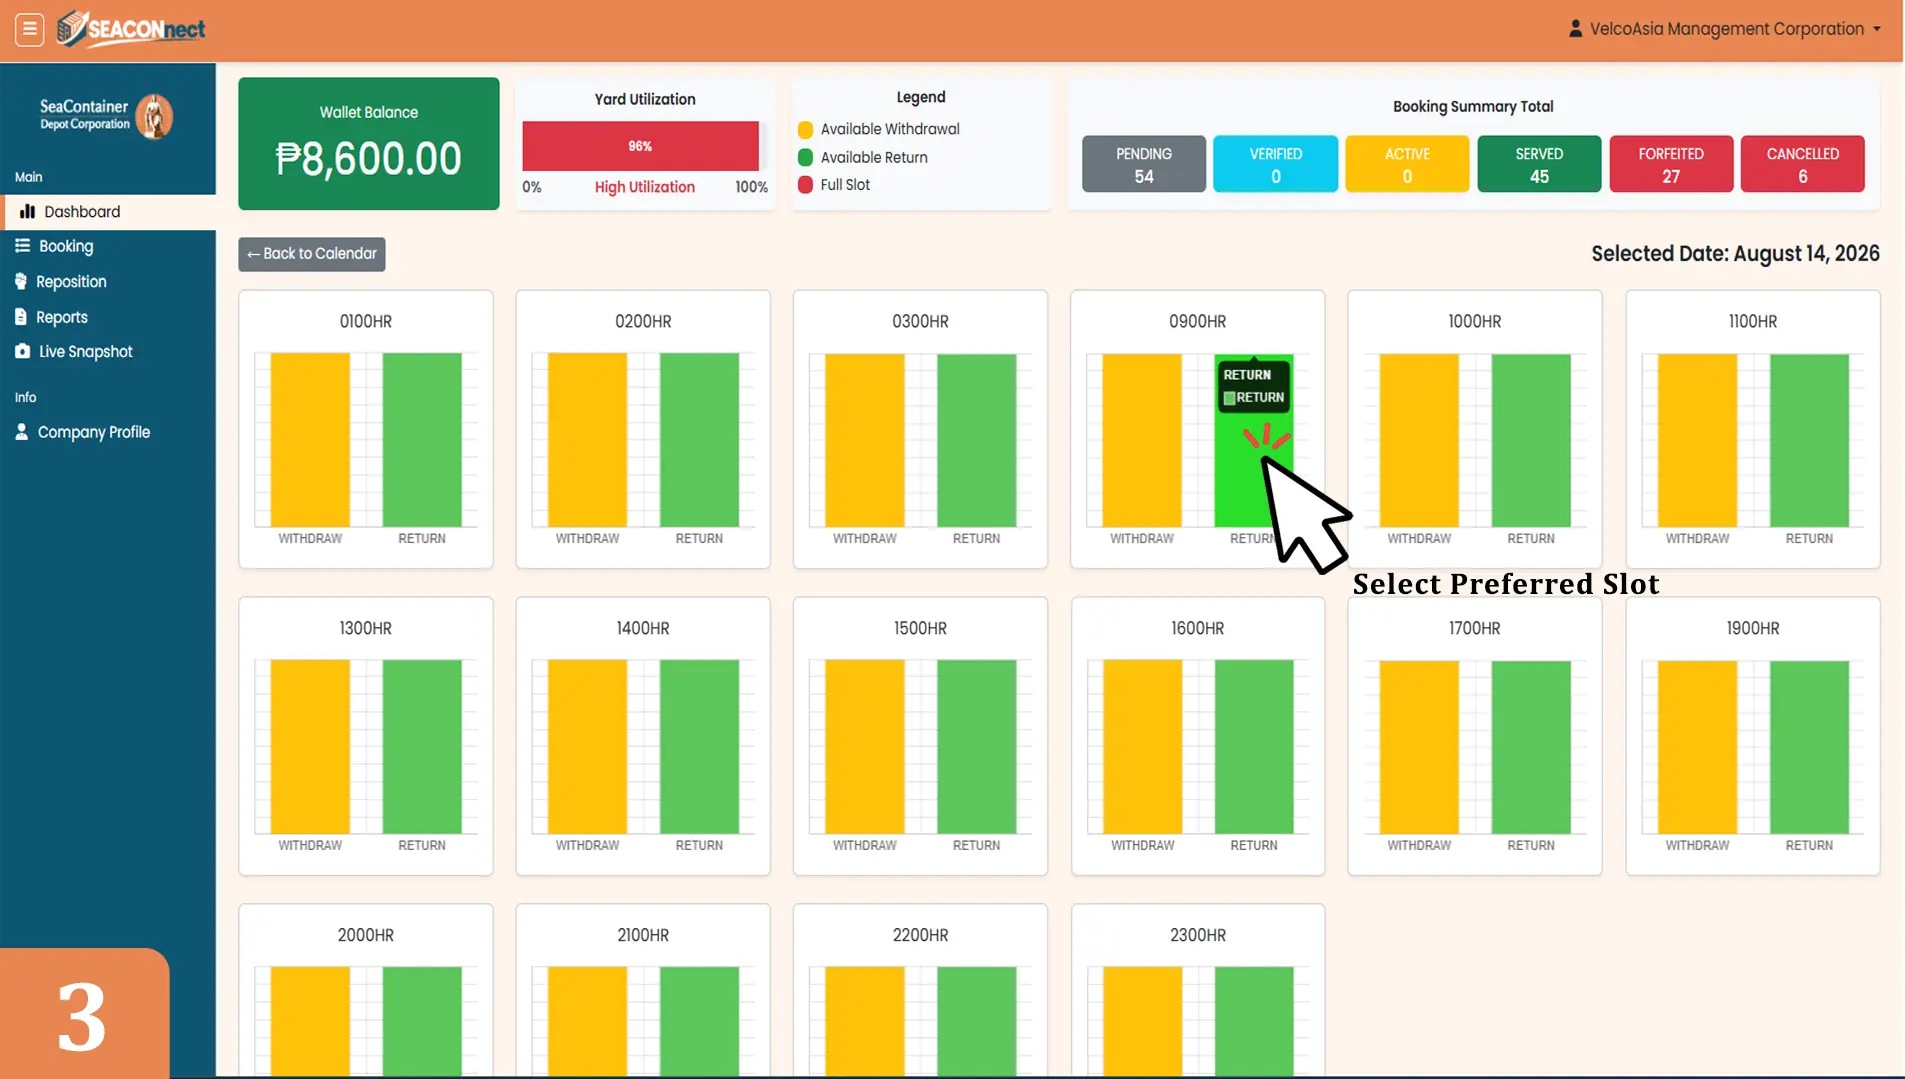Select the 1500HR withdraw bar
The width and height of the screenshot is (1905, 1079).
coord(865,747)
